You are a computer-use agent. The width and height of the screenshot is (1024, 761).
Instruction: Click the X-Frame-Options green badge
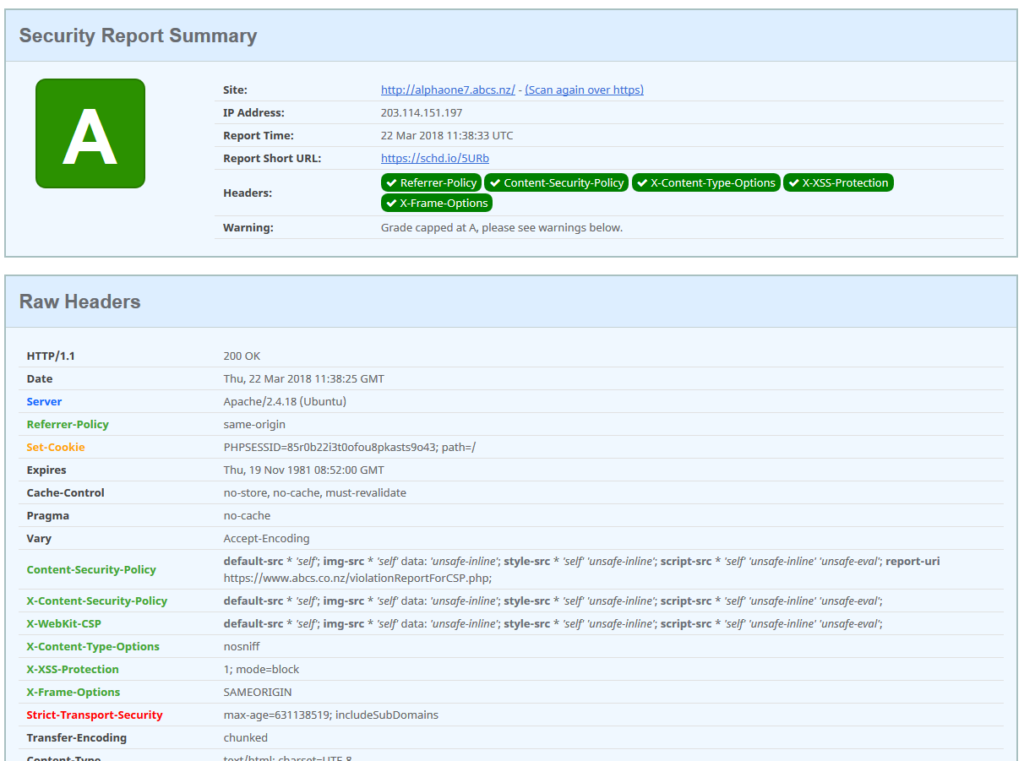pyautogui.click(x=437, y=203)
